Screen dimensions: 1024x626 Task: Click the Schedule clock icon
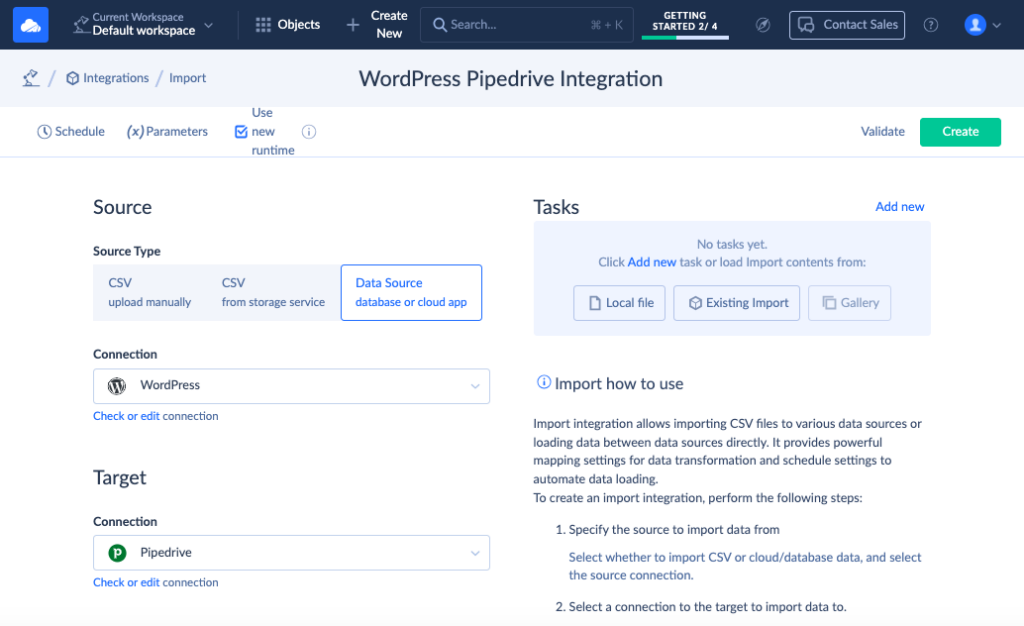point(44,132)
